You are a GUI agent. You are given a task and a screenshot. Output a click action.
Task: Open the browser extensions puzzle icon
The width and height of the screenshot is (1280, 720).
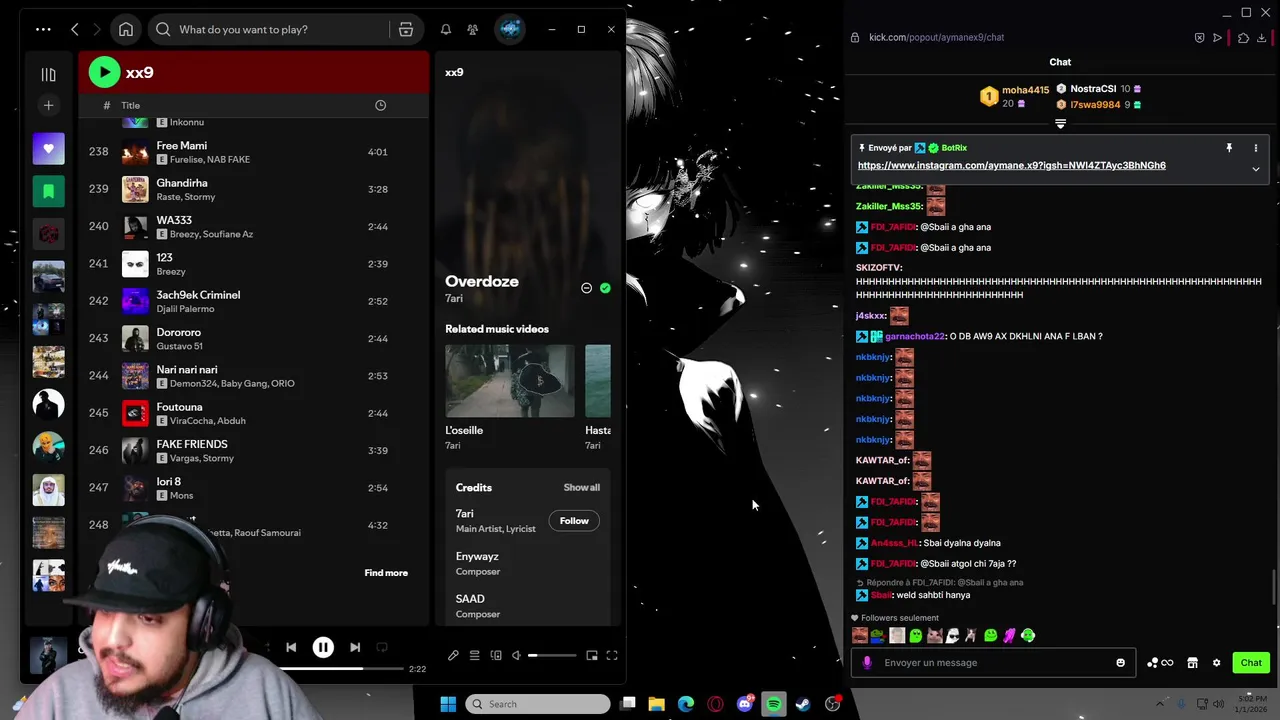tap(1243, 38)
